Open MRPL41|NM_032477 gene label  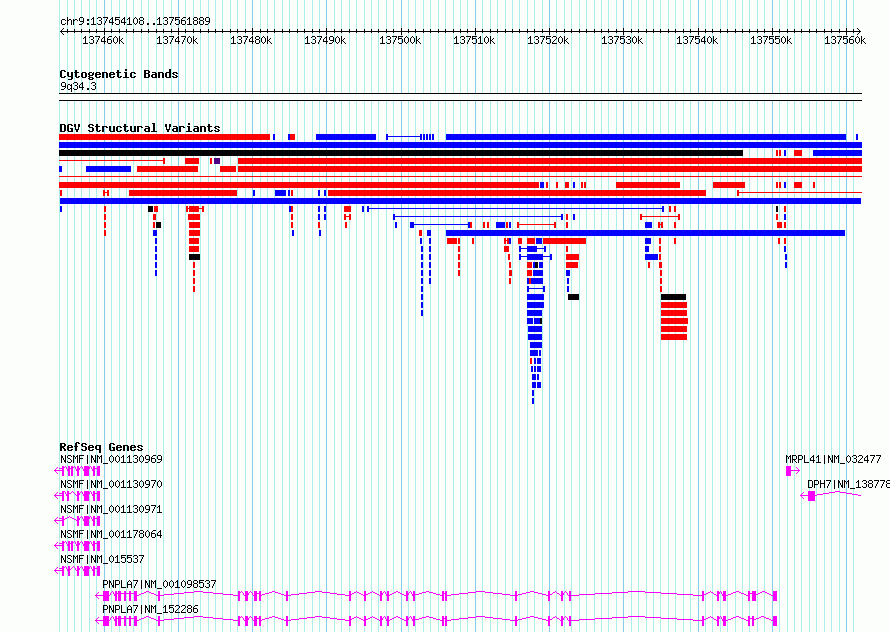[833, 459]
